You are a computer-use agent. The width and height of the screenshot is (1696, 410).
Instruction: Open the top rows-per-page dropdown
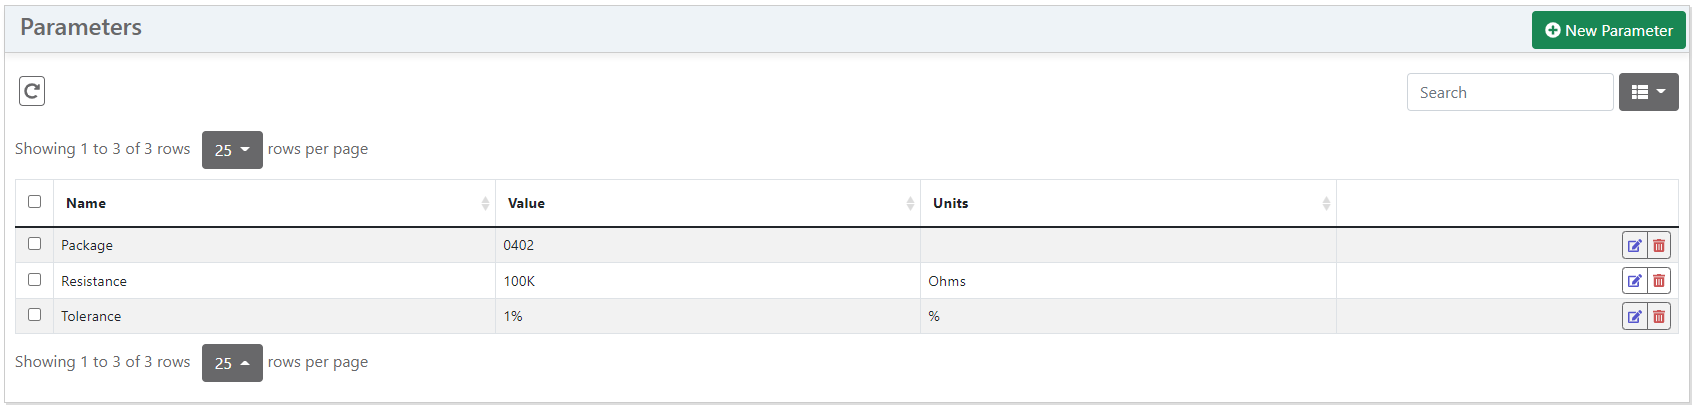pyautogui.click(x=232, y=150)
